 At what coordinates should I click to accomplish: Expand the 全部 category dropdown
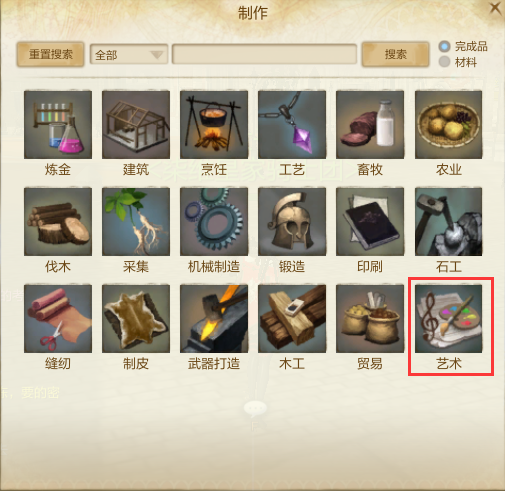pos(129,54)
